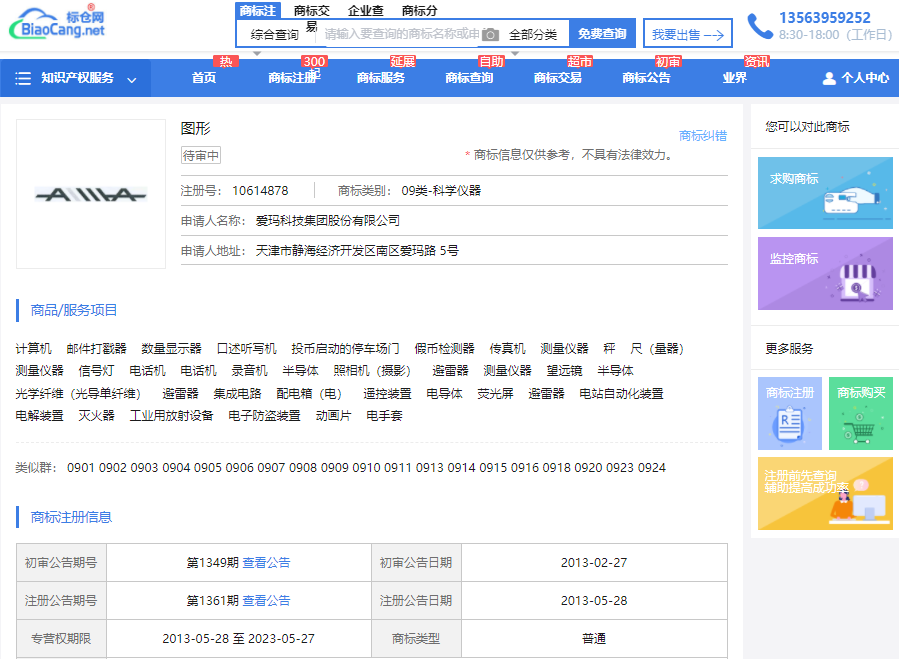This screenshot has height=659, width=899.
Task: Click the 300 badge above 商标注册
Action: (x=314, y=61)
